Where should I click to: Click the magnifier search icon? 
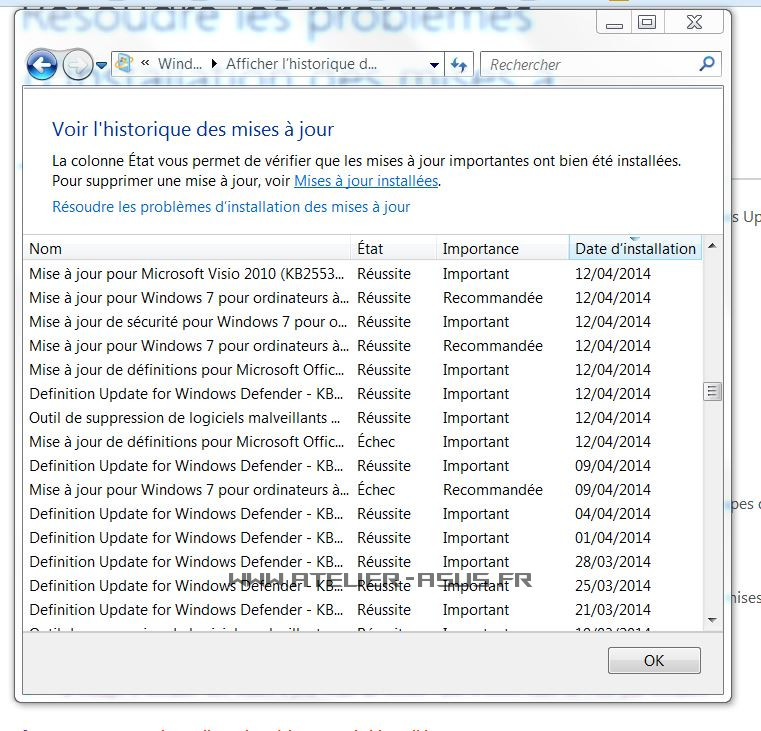pos(707,64)
